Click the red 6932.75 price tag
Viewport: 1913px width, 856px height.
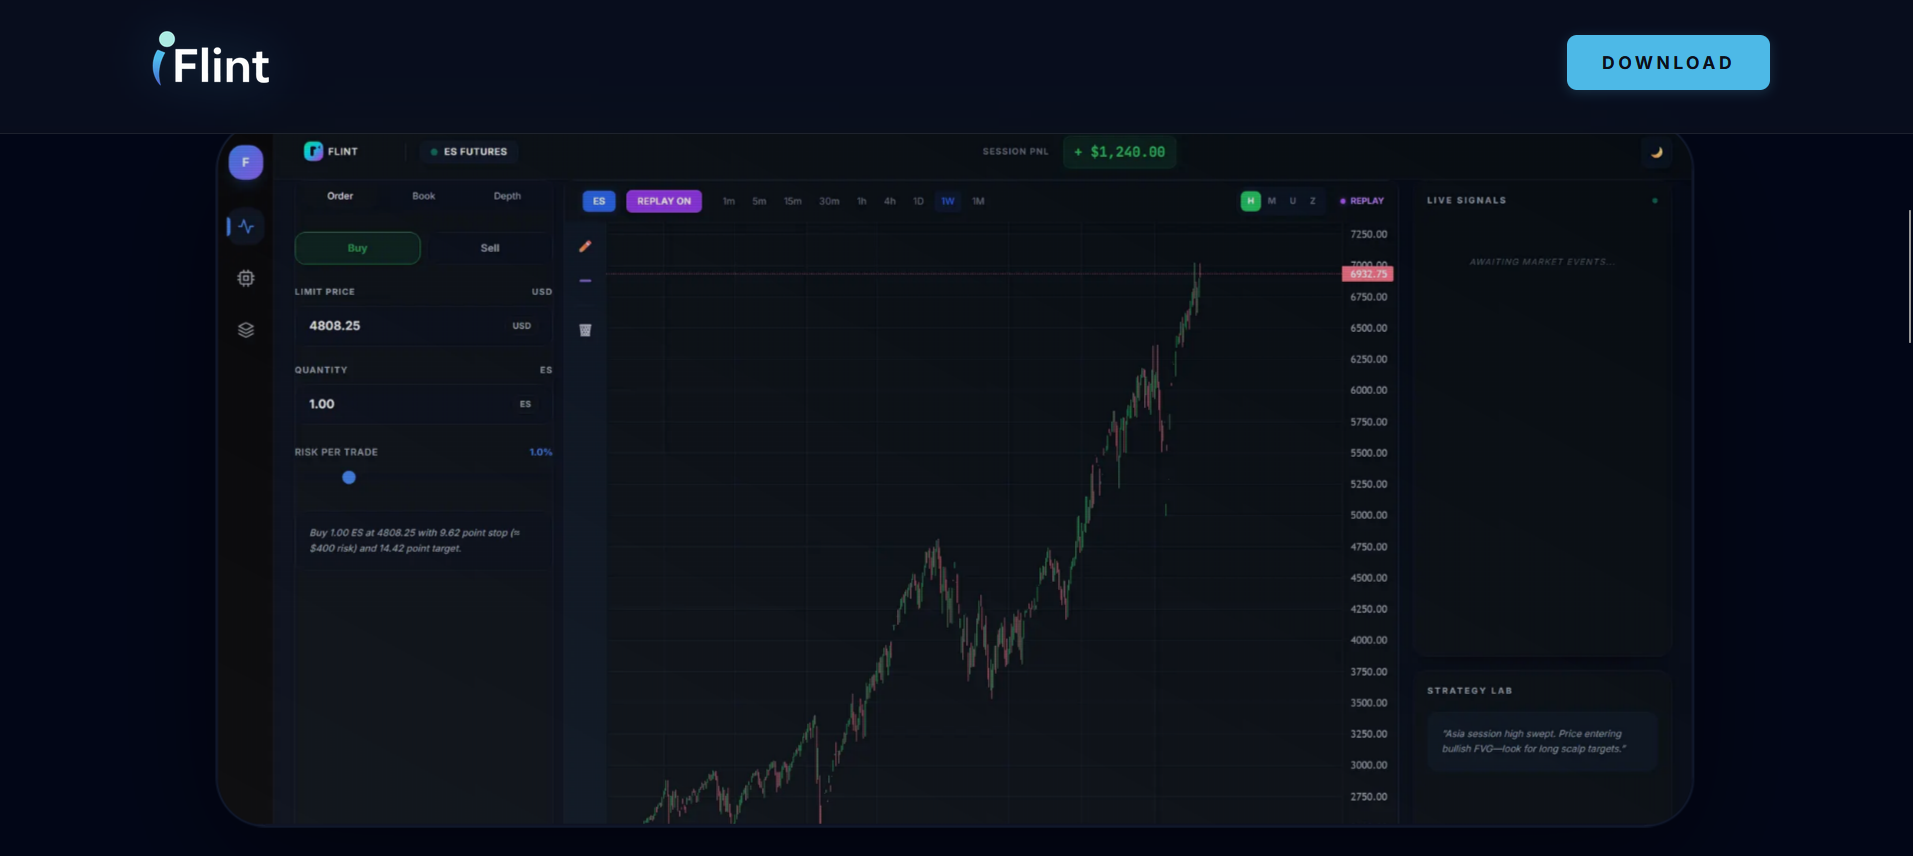coord(1368,274)
